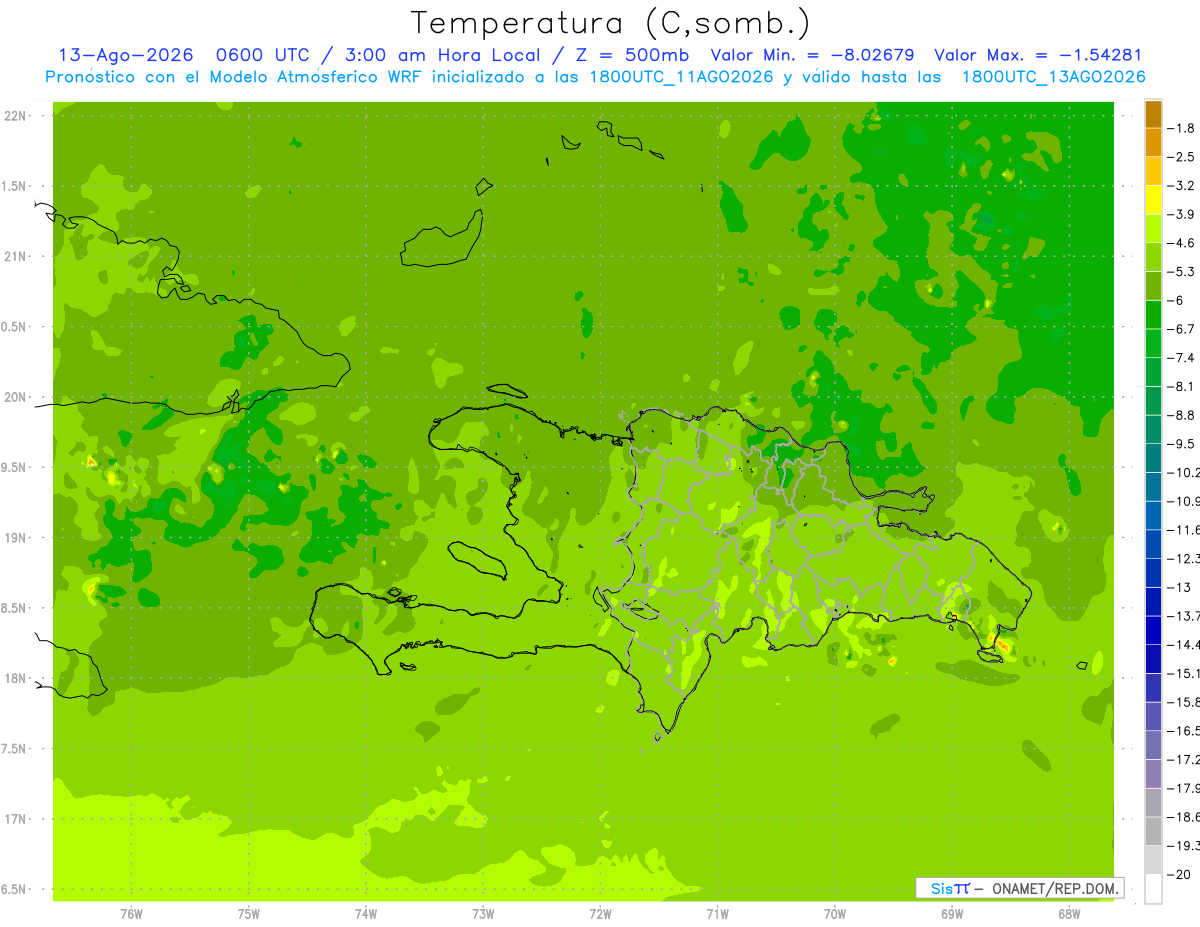Click the '-5.3' color scale value
The width and height of the screenshot is (1200, 927).
coord(1183,271)
